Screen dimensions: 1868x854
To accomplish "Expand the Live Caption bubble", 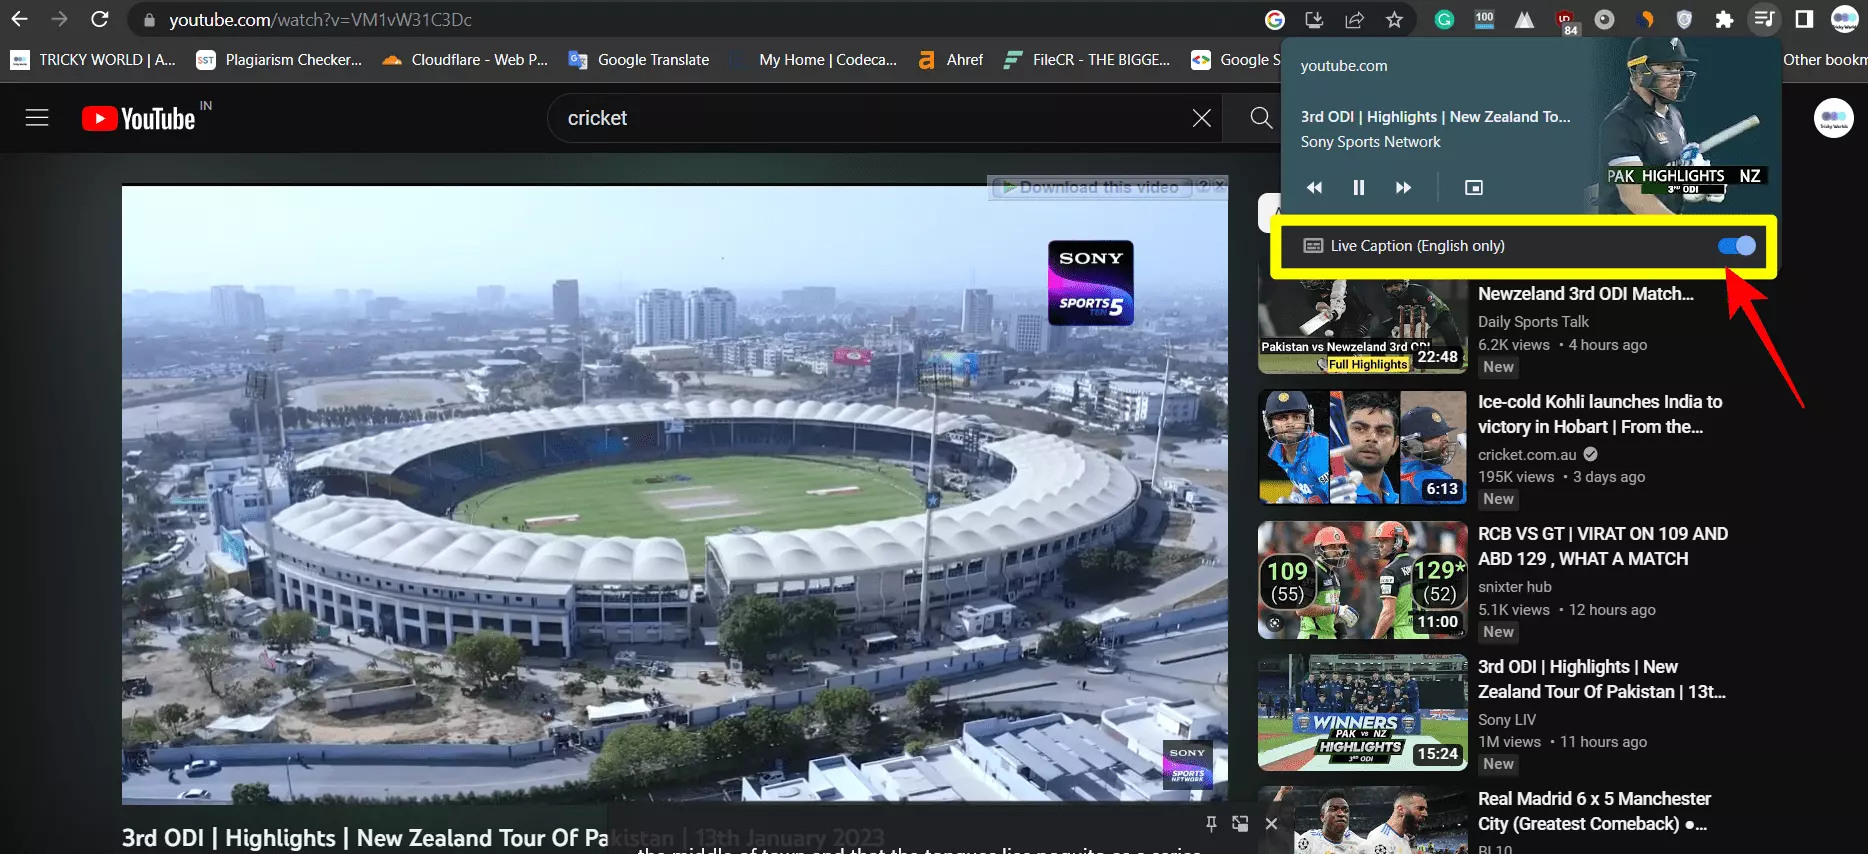I will tap(1240, 824).
